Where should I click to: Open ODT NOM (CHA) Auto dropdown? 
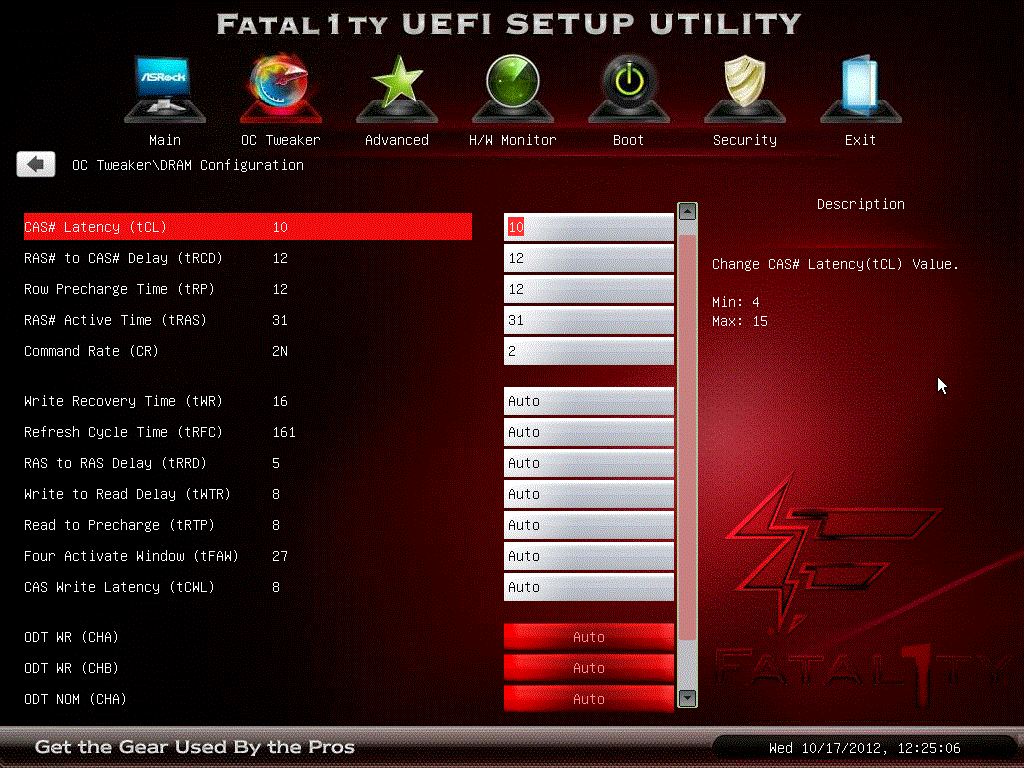(x=588, y=699)
